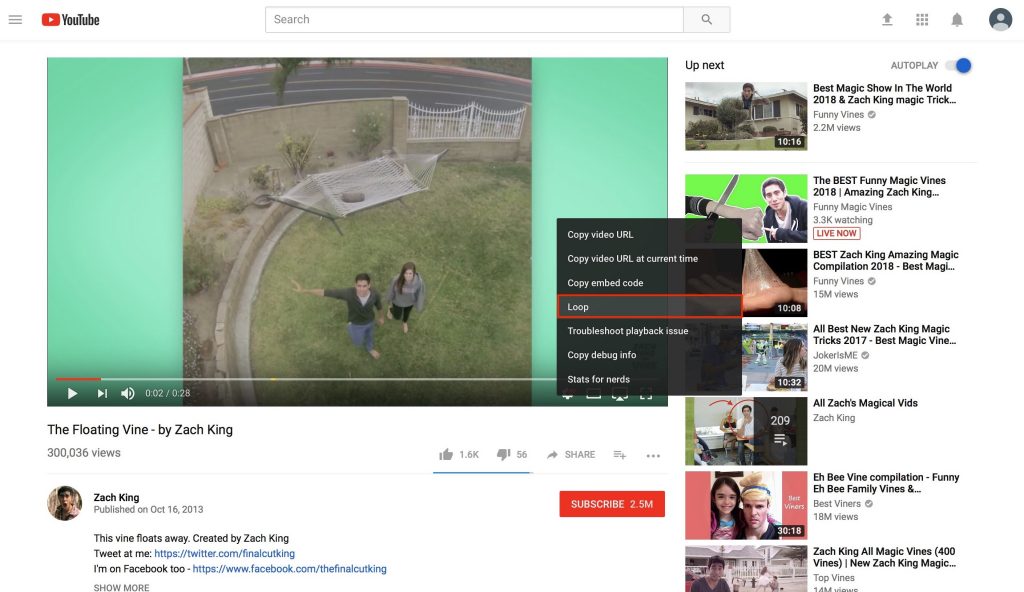
Task: Open the notifications bell
Action: pyautogui.click(x=957, y=20)
